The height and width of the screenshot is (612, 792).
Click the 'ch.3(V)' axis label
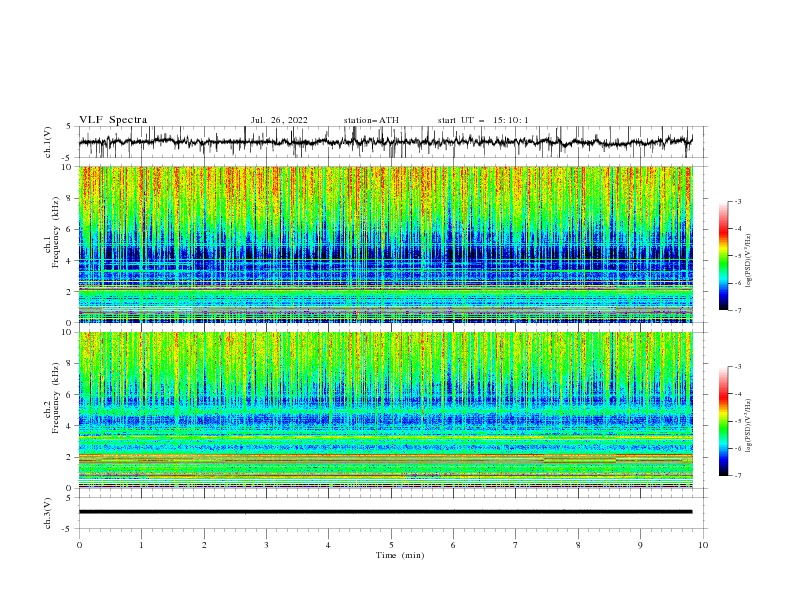click(x=48, y=513)
